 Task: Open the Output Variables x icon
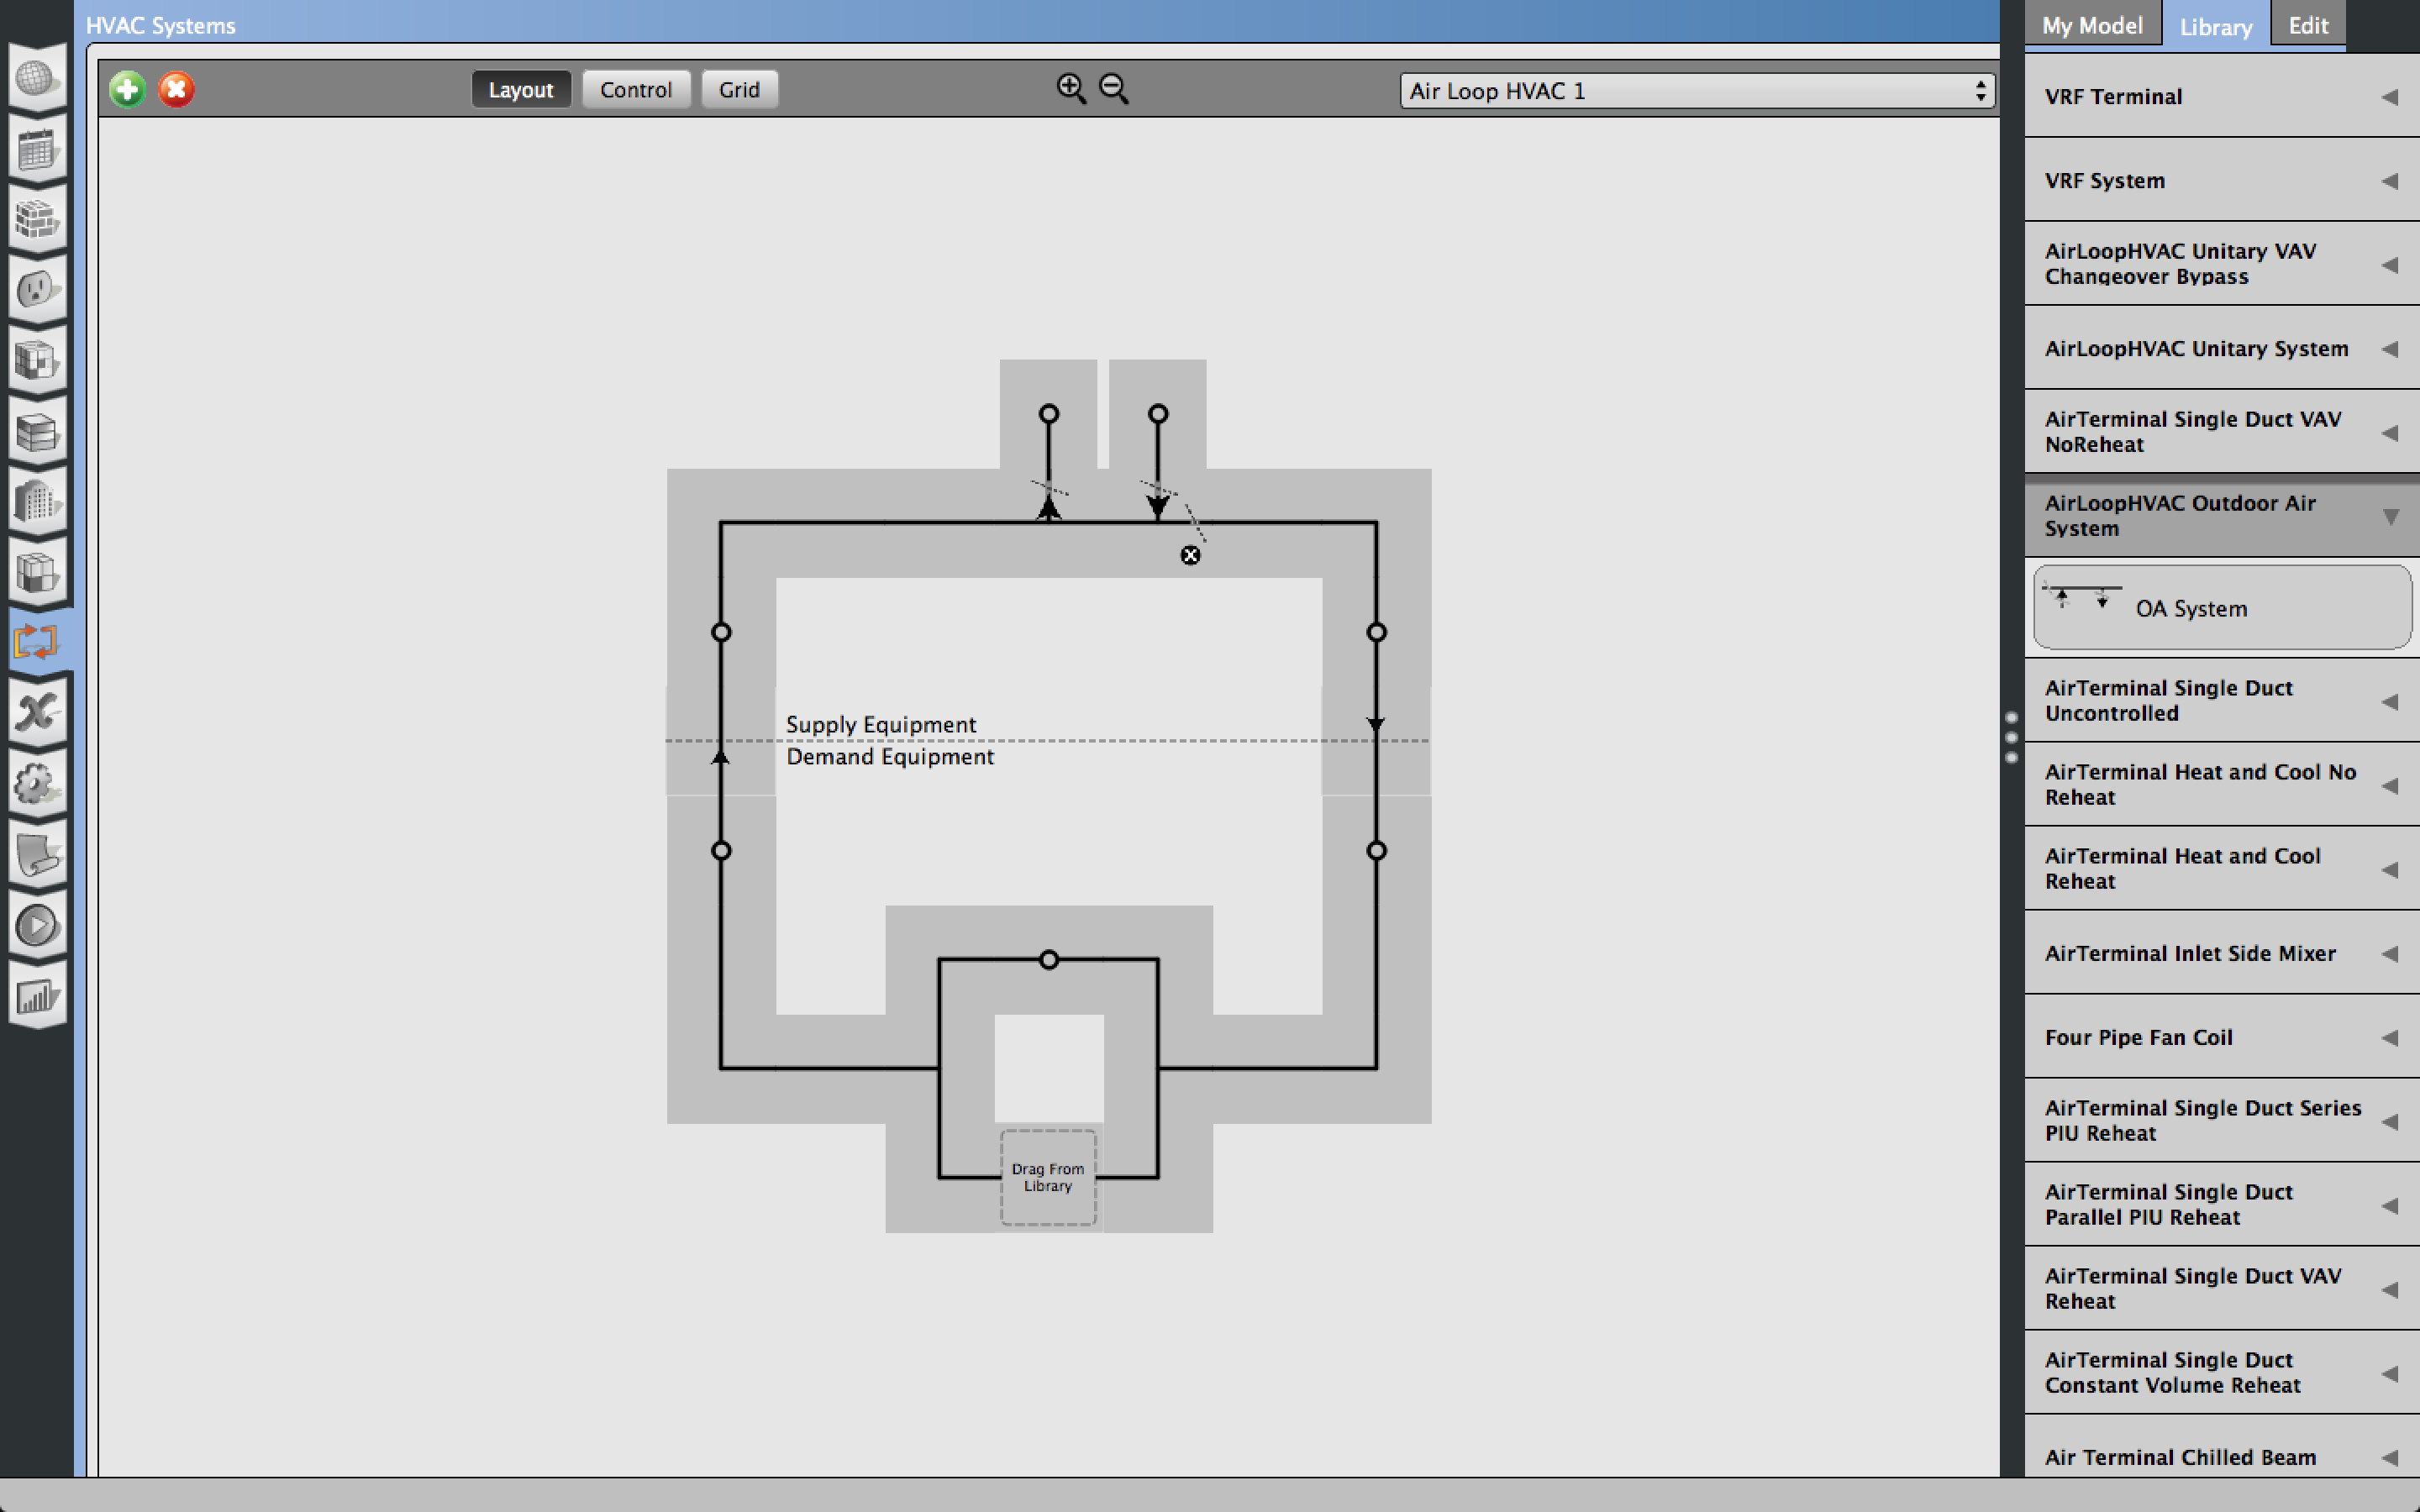[36, 713]
